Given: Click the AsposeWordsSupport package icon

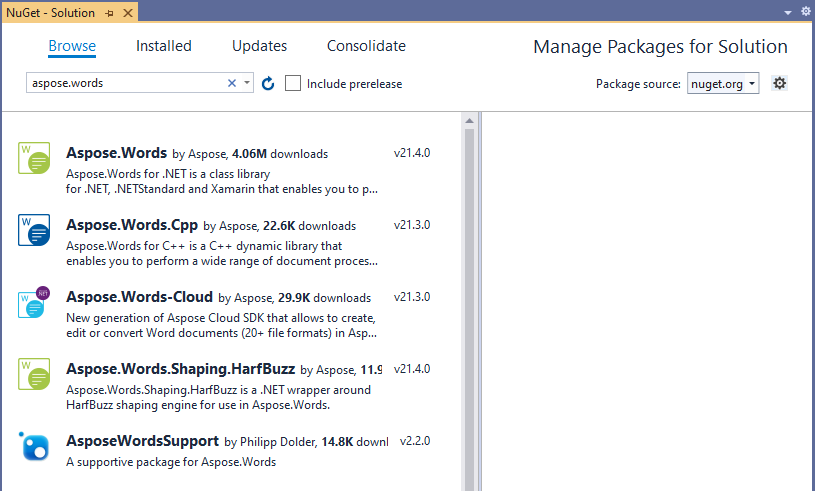Looking at the screenshot, I should click(34, 446).
